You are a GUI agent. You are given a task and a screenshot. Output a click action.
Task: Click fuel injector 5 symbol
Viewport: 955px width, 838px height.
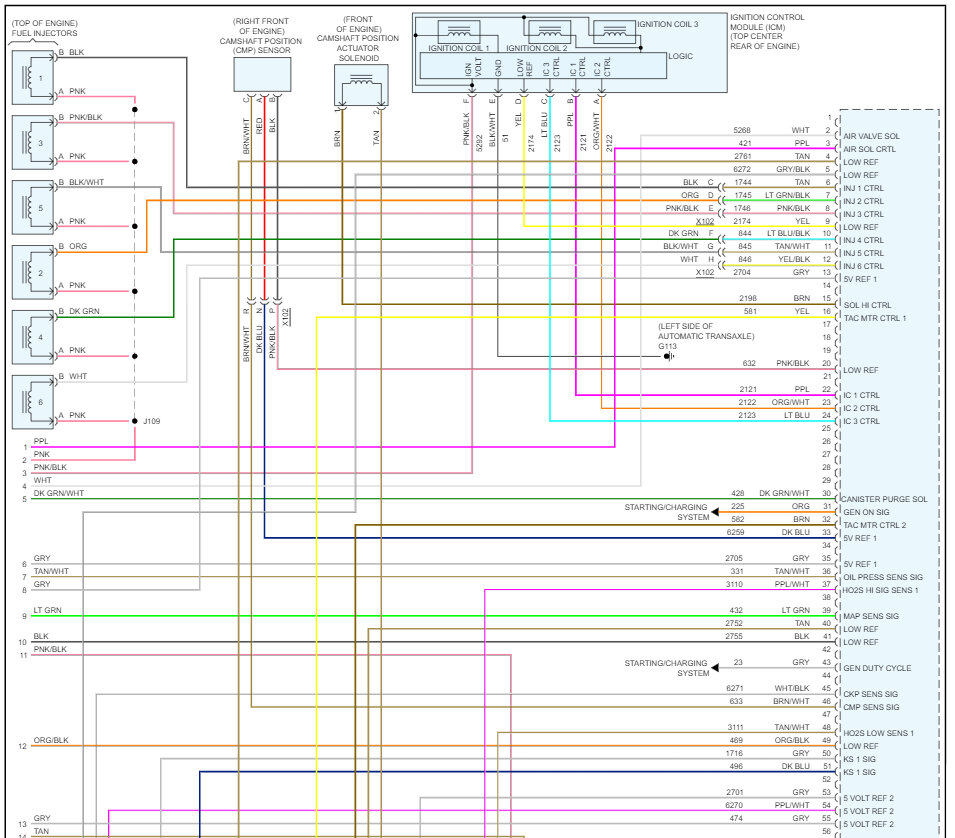point(33,208)
